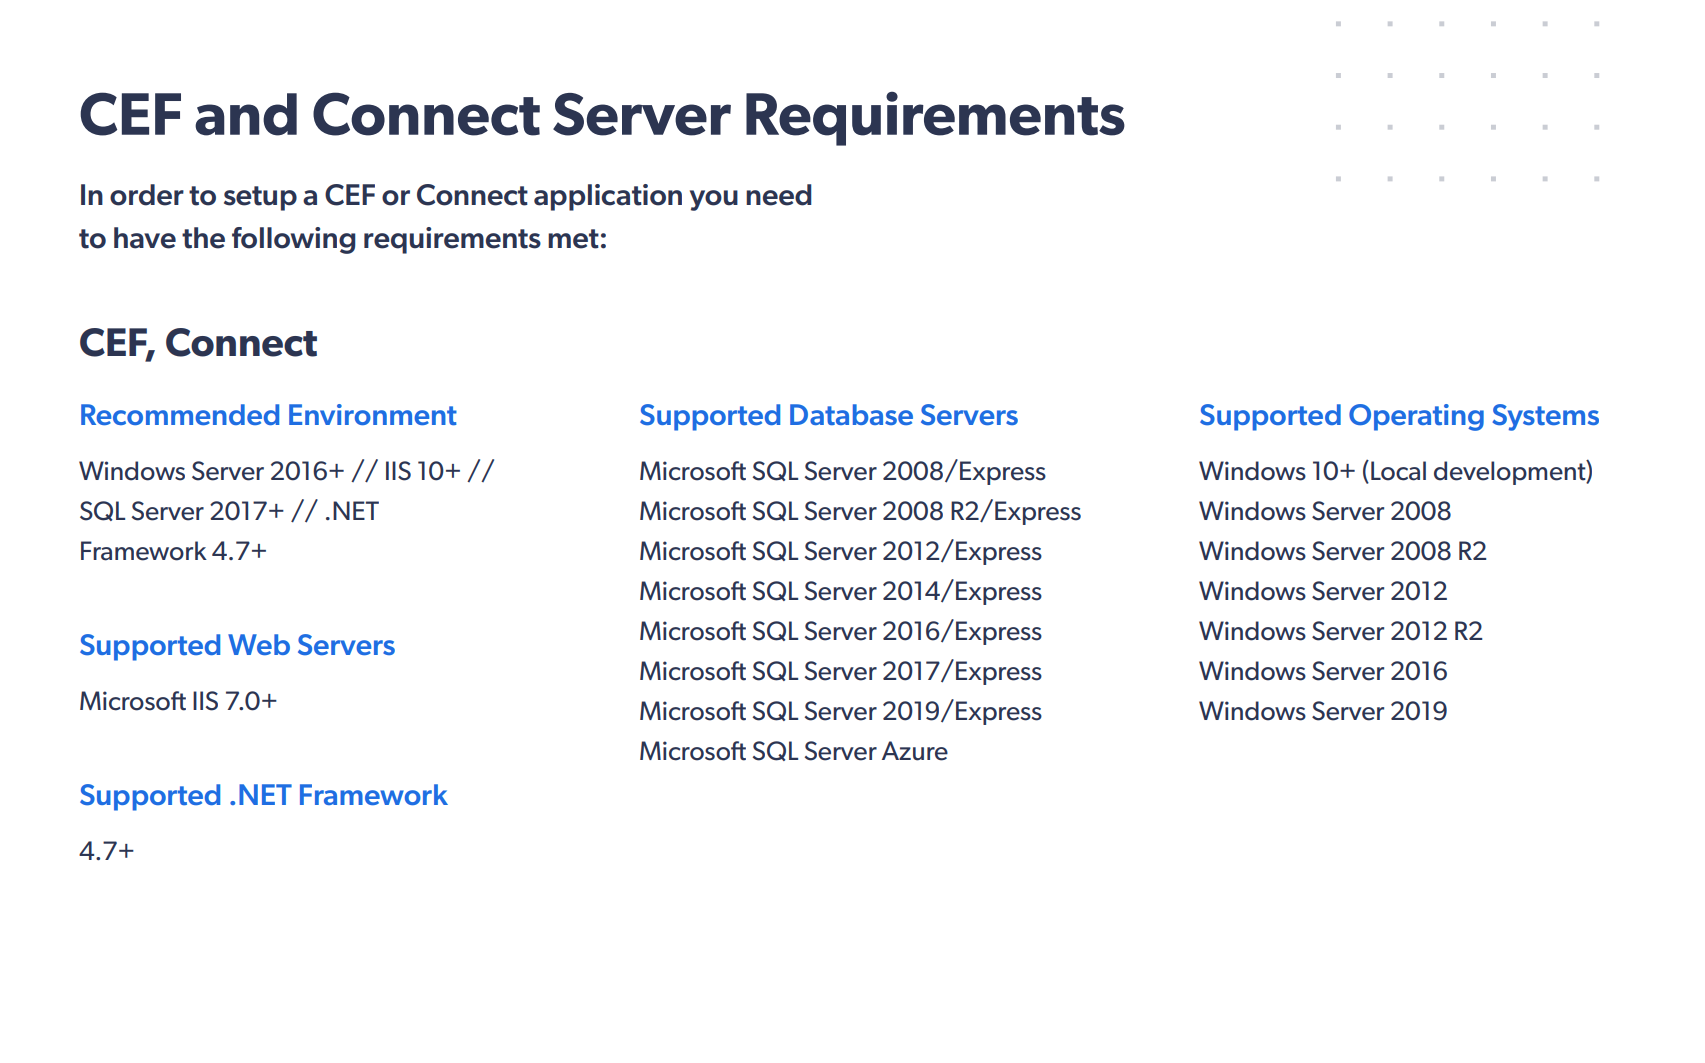This screenshot has width=1705, height=1063.
Task: Select the 'Windows 10+ (Local development)' line
Action: pos(1396,471)
